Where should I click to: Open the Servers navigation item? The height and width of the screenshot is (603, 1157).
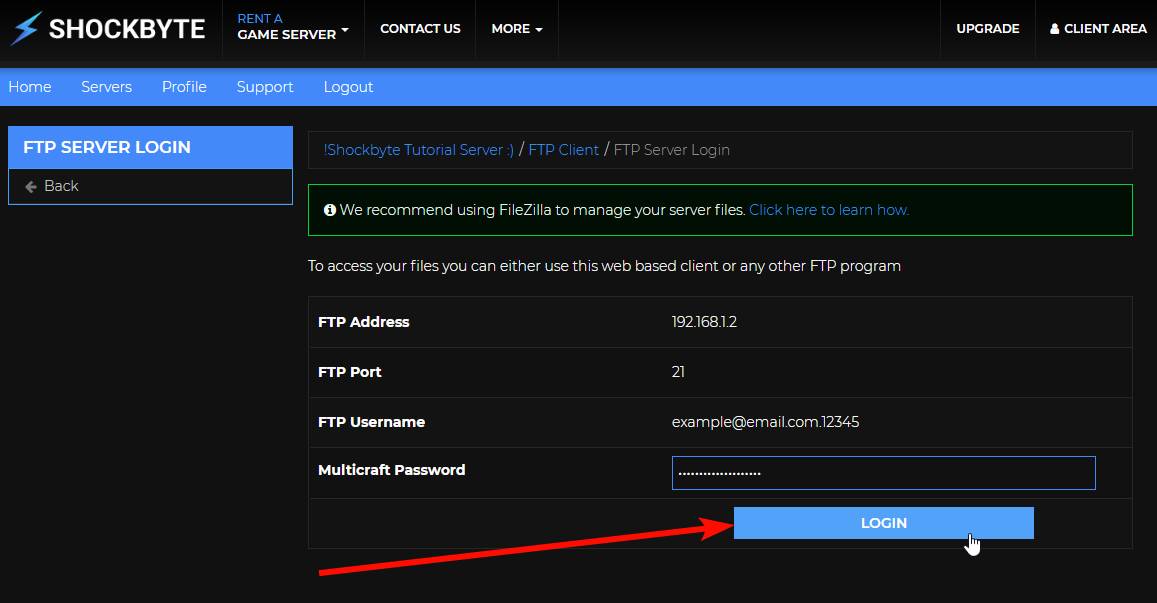[106, 87]
